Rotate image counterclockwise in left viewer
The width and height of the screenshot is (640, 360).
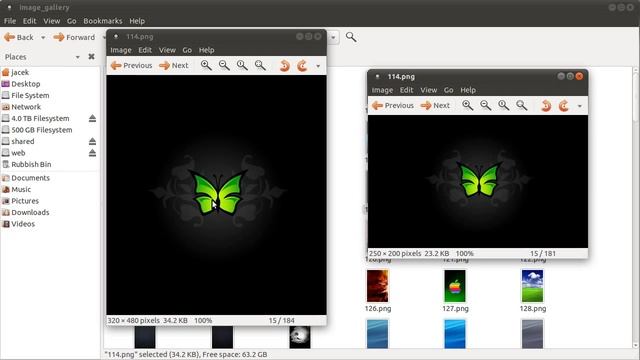(x=284, y=65)
